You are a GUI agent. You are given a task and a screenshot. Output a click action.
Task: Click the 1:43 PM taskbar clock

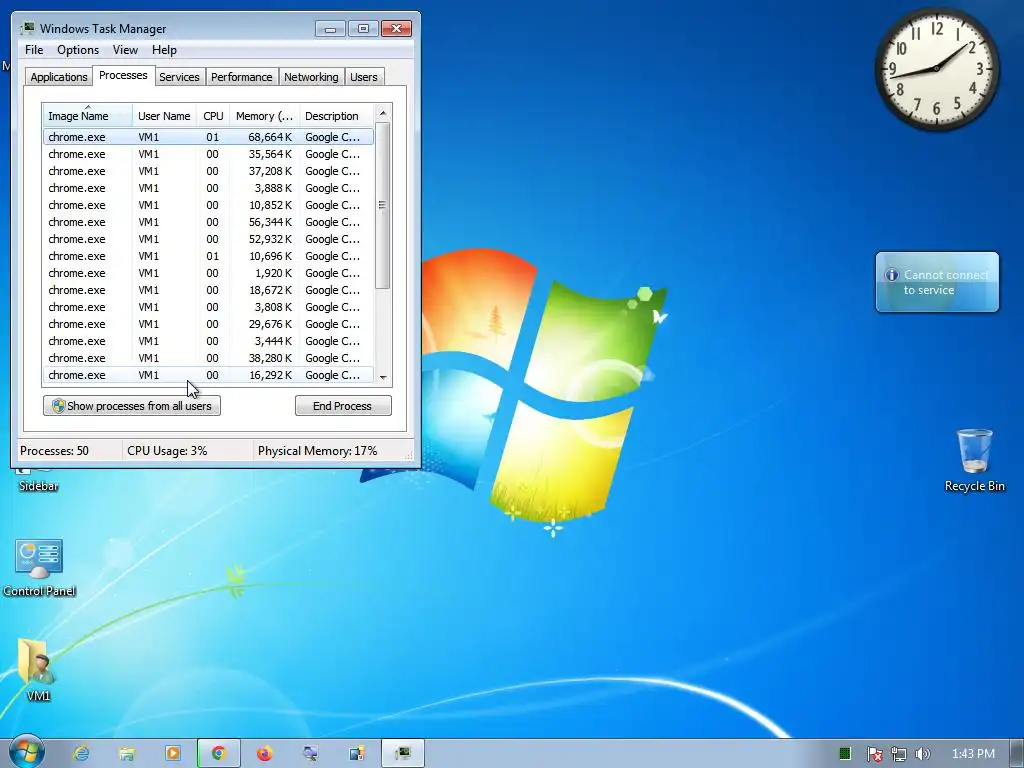[x=973, y=754]
